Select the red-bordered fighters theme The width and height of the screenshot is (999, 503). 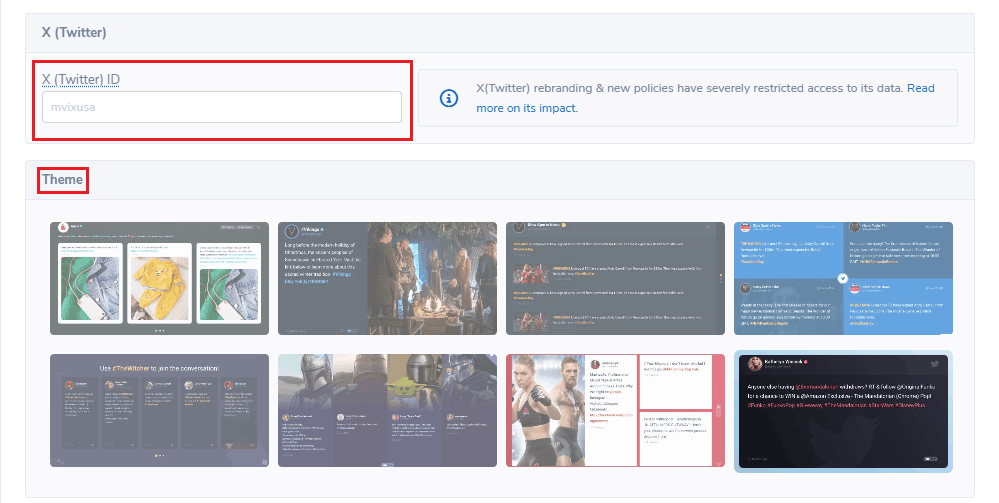coord(615,411)
